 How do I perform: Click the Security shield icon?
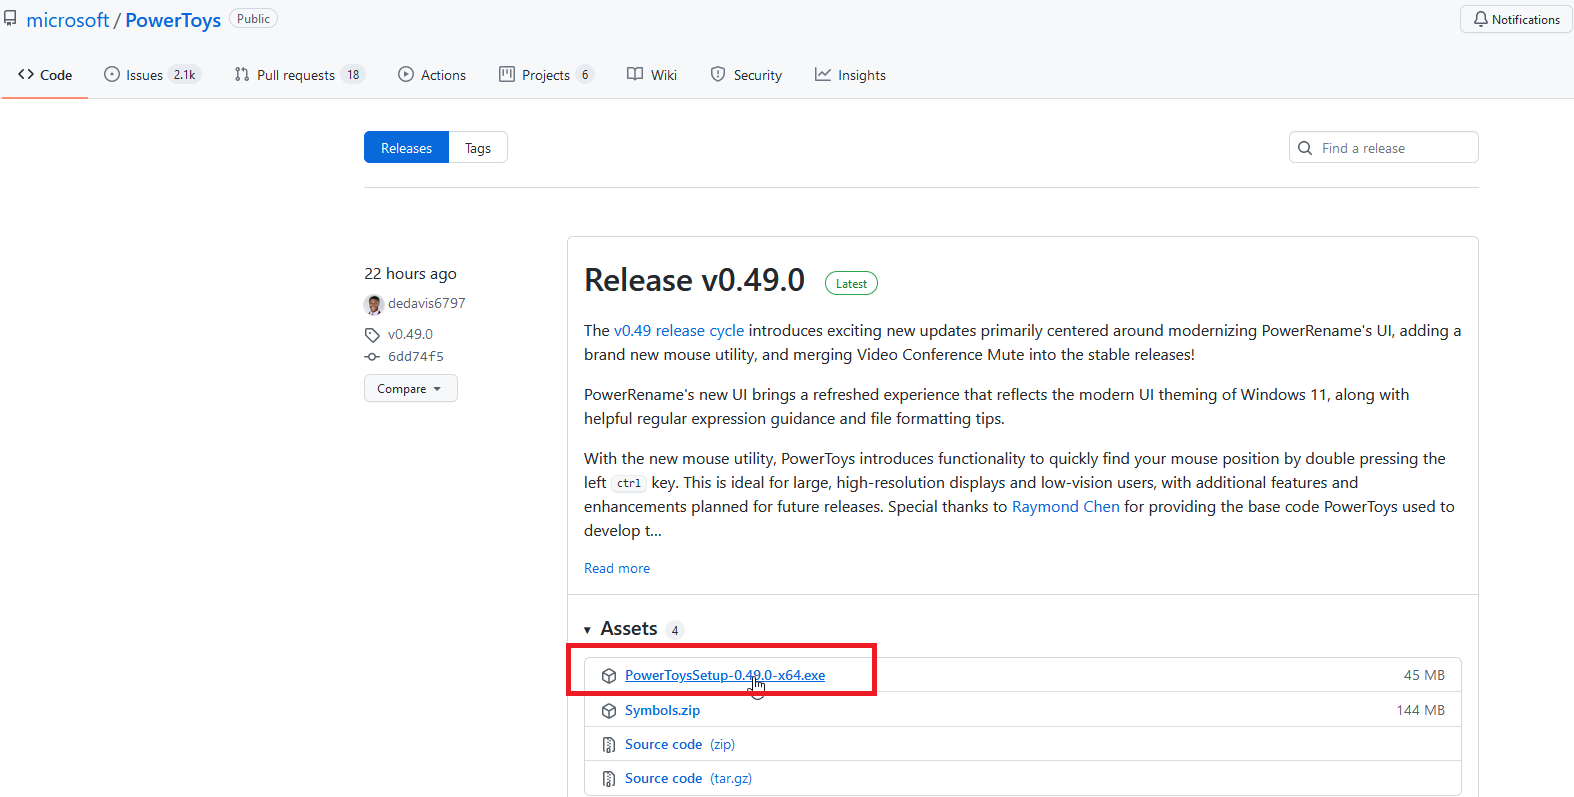coord(718,74)
